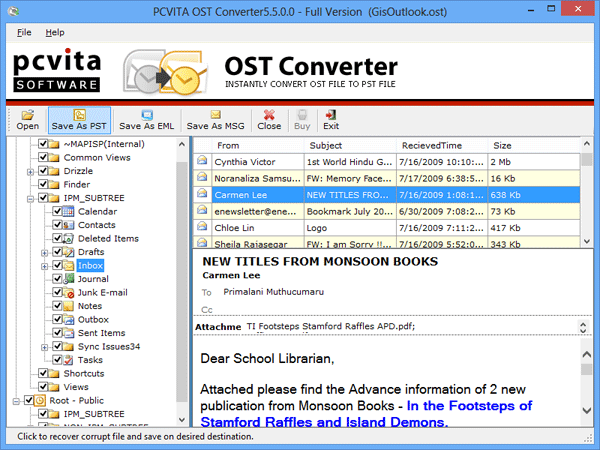
Task: Expand the Drizzle folder node
Action: pyautogui.click(x=30, y=172)
